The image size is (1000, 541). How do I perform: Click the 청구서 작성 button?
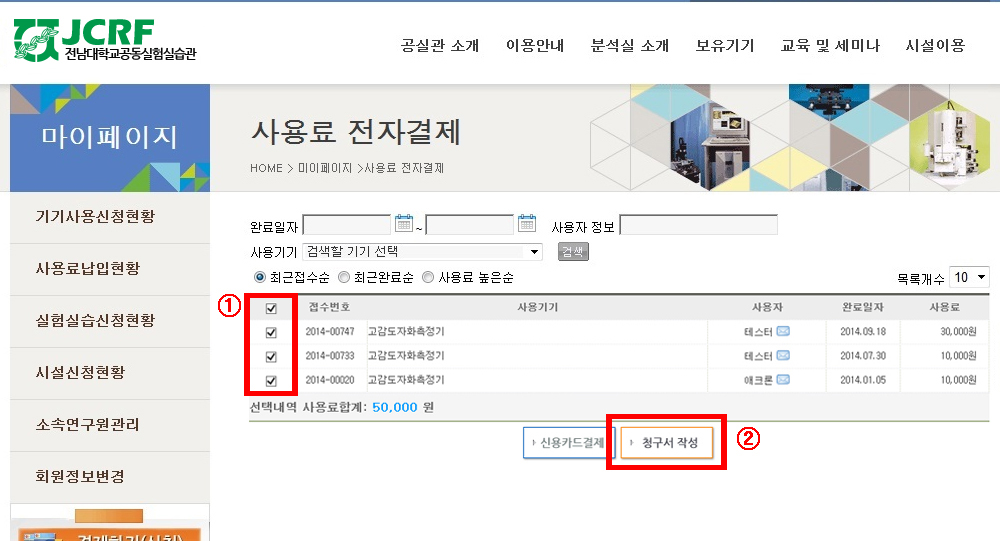coord(667,442)
